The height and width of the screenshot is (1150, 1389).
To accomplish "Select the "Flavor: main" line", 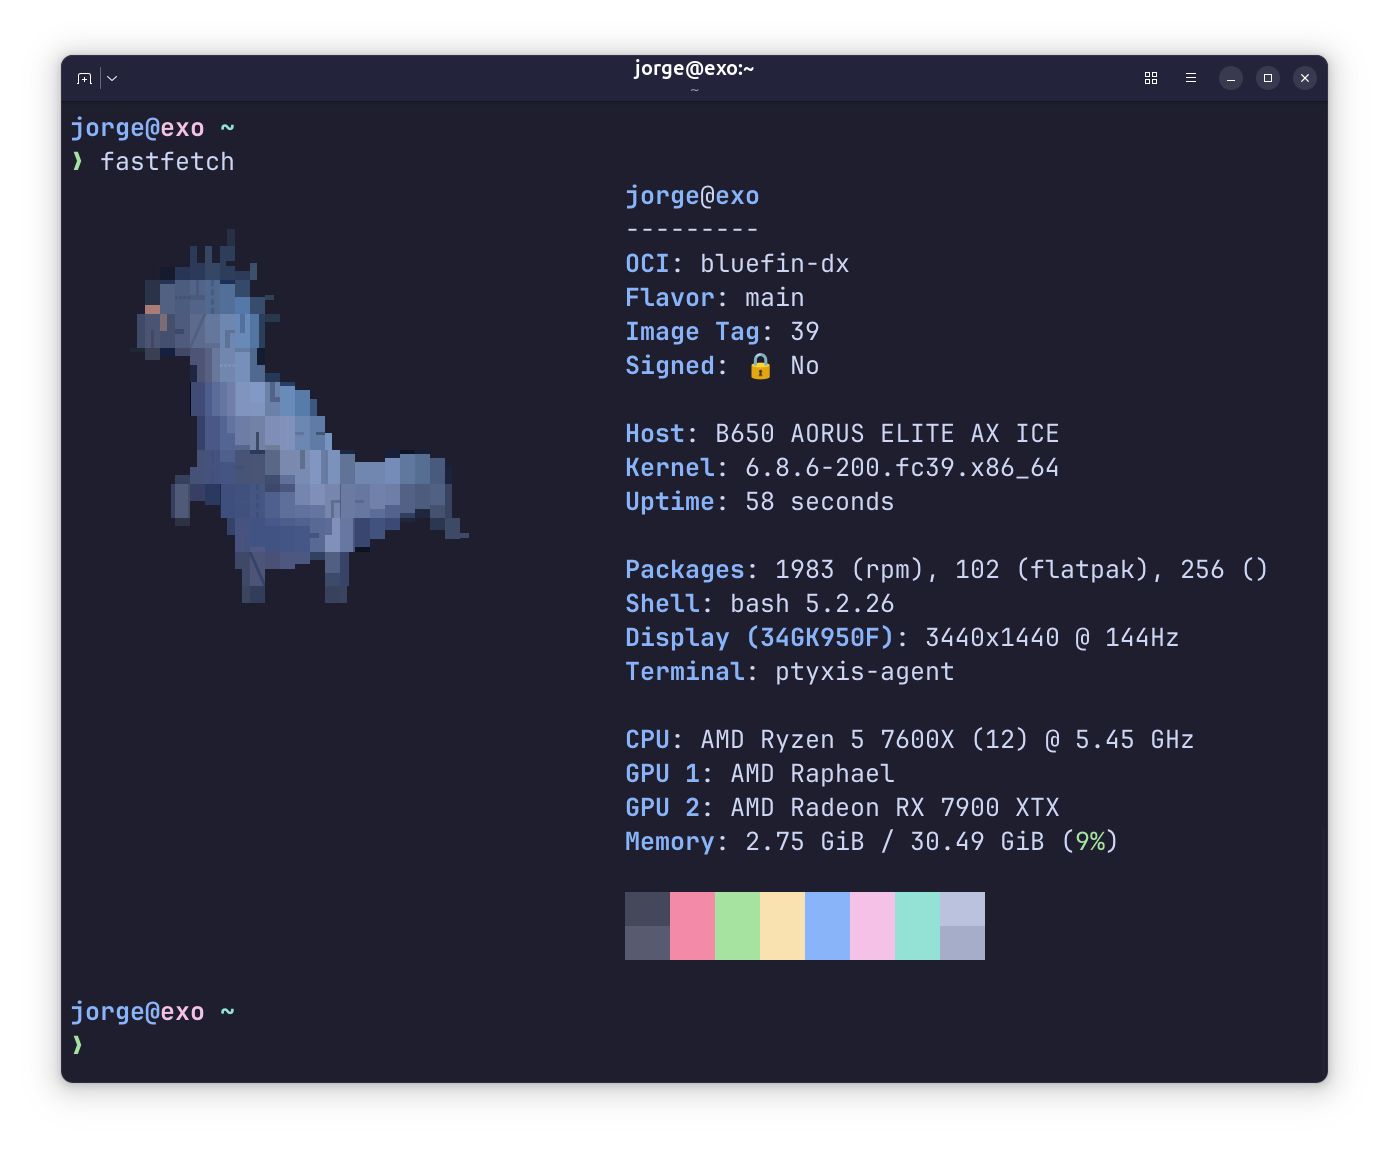I will (x=715, y=298).
